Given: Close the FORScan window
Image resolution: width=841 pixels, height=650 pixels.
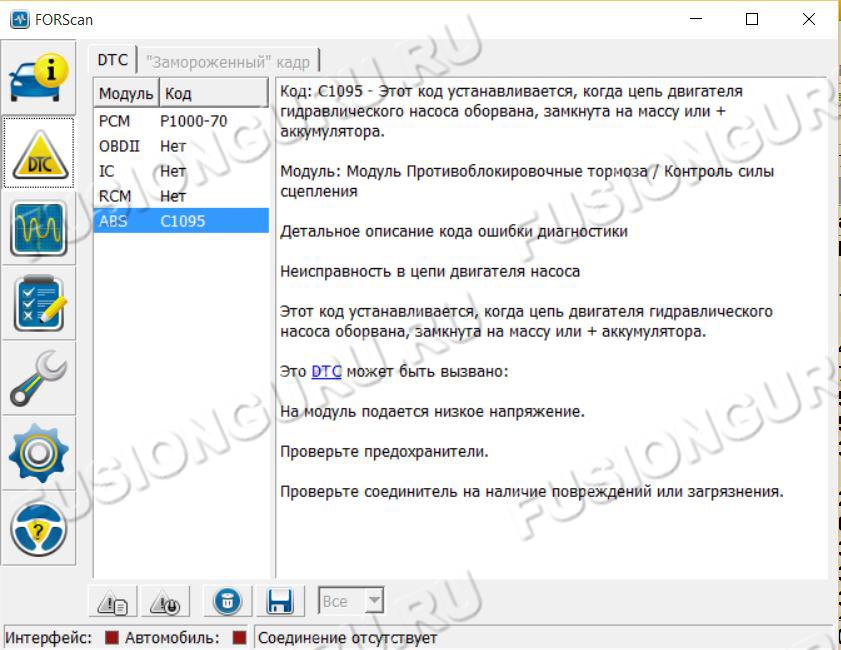Looking at the screenshot, I should click(x=809, y=19).
